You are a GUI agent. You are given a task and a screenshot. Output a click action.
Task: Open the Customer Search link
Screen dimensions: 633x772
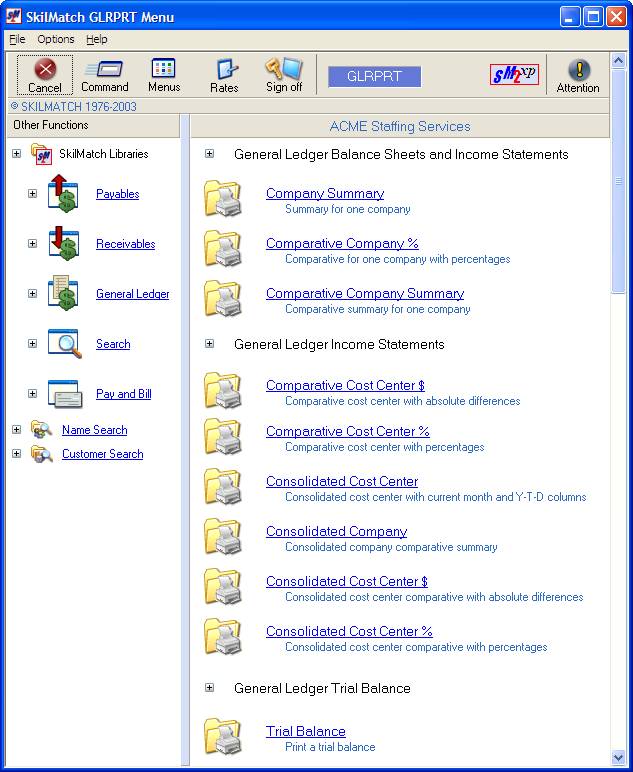coord(102,454)
